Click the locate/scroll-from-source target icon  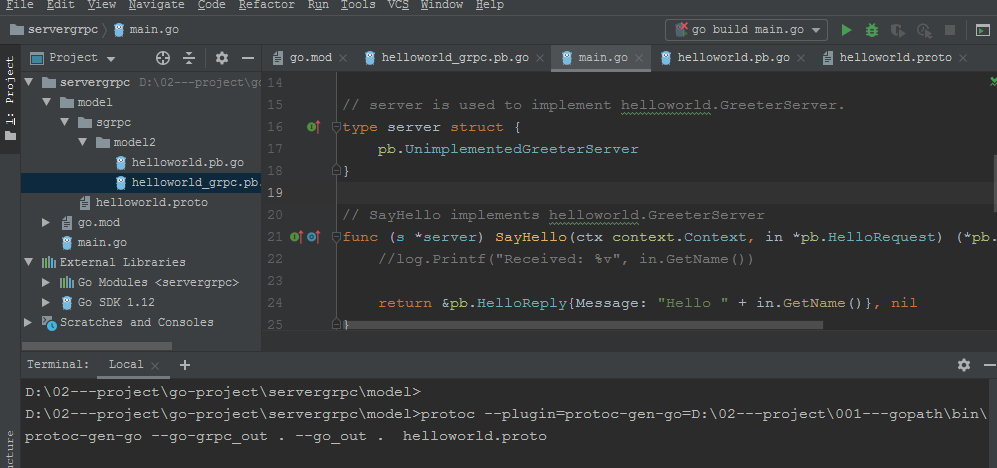pos(163,58)
